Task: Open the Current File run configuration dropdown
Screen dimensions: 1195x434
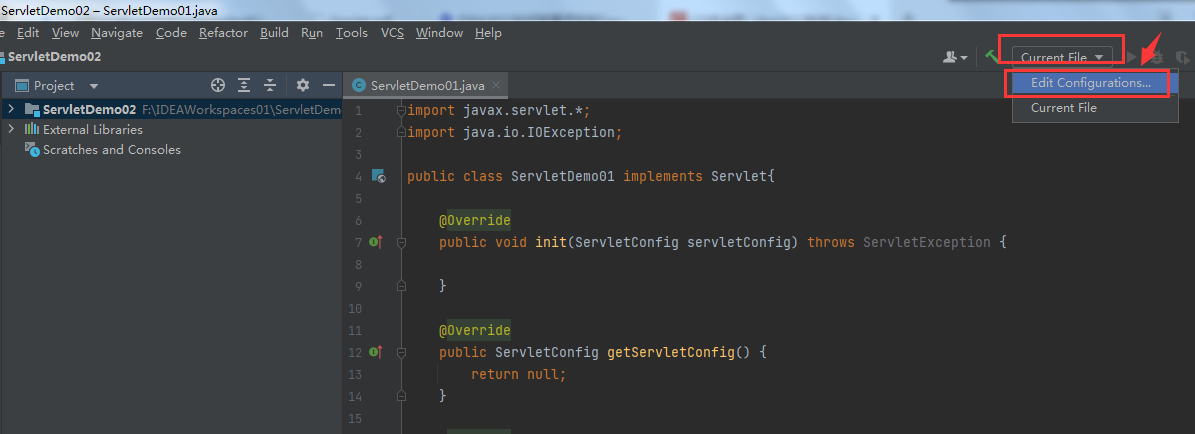Action: (1062, 57)
